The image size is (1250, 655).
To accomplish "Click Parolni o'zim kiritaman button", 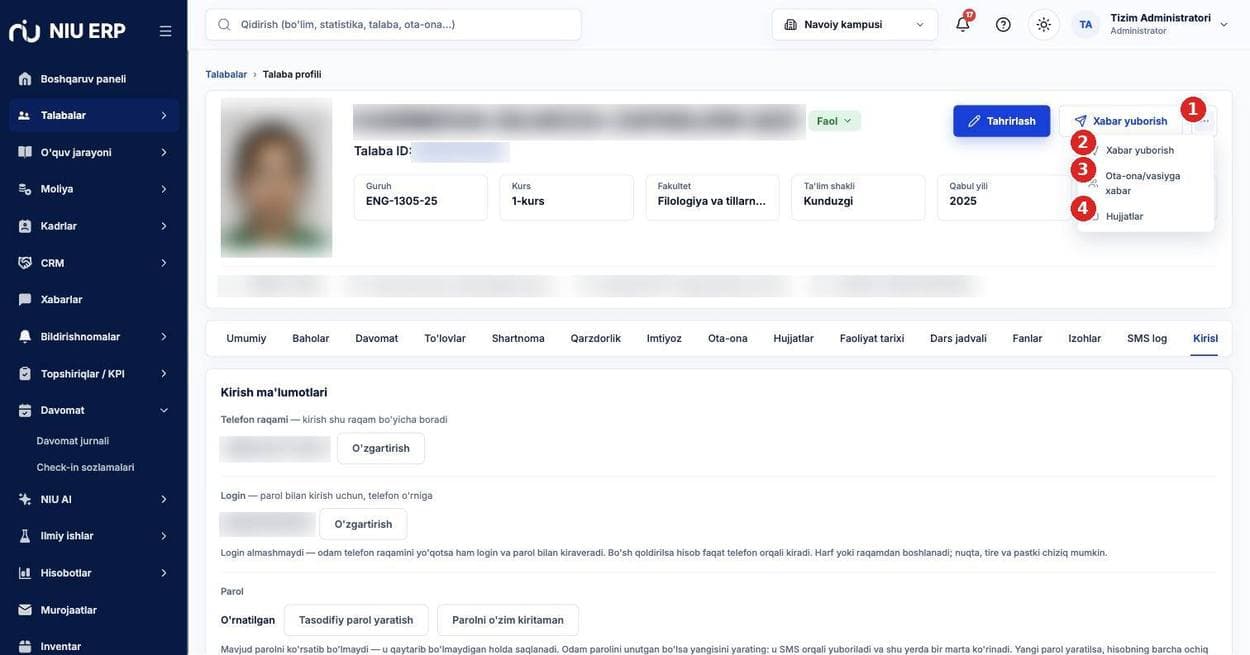I will 508,620.
